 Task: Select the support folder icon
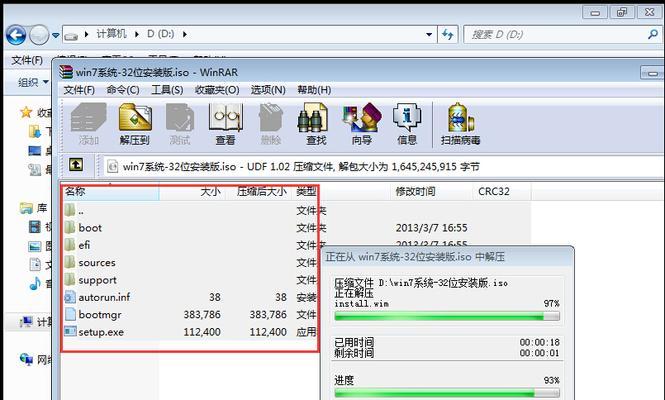pos(70,279)
